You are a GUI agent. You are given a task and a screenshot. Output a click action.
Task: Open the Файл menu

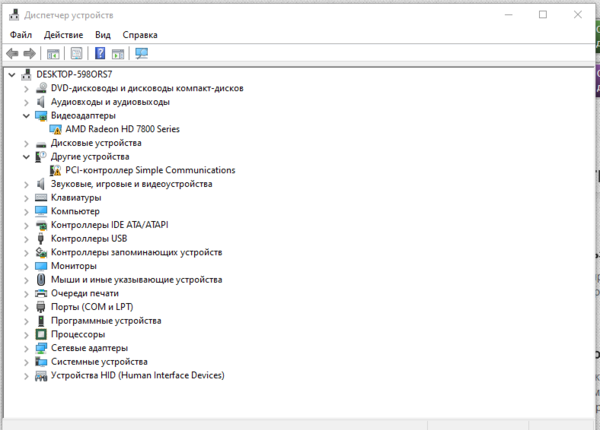pos(21,35)
